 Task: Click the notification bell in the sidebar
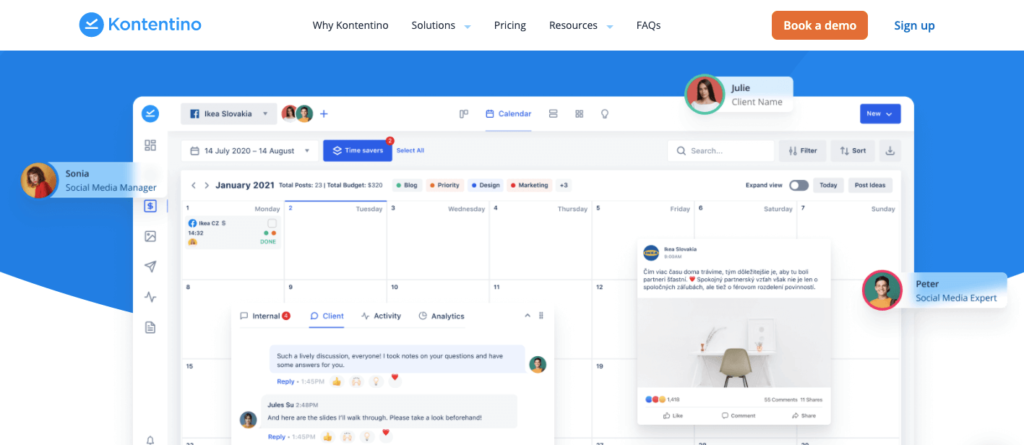[x=150, y=440]
